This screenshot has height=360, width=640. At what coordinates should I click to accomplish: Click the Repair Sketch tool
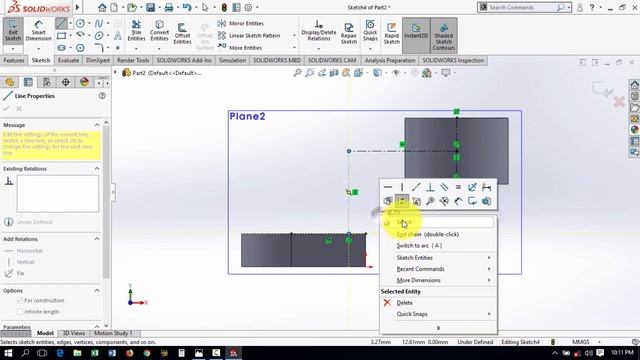tap(349, 33)
